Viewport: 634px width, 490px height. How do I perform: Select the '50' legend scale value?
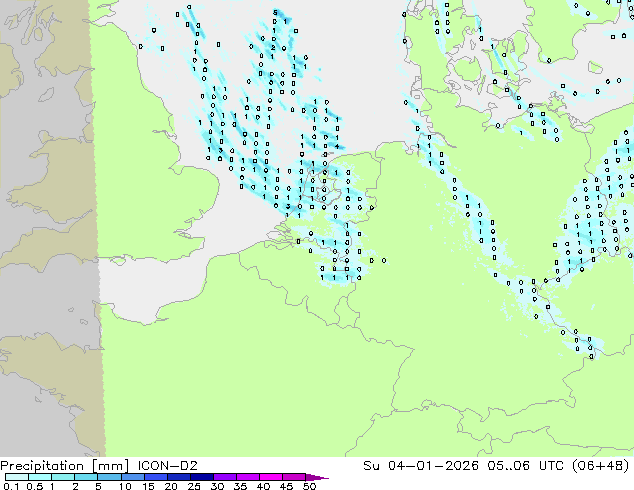coord(309,486)
